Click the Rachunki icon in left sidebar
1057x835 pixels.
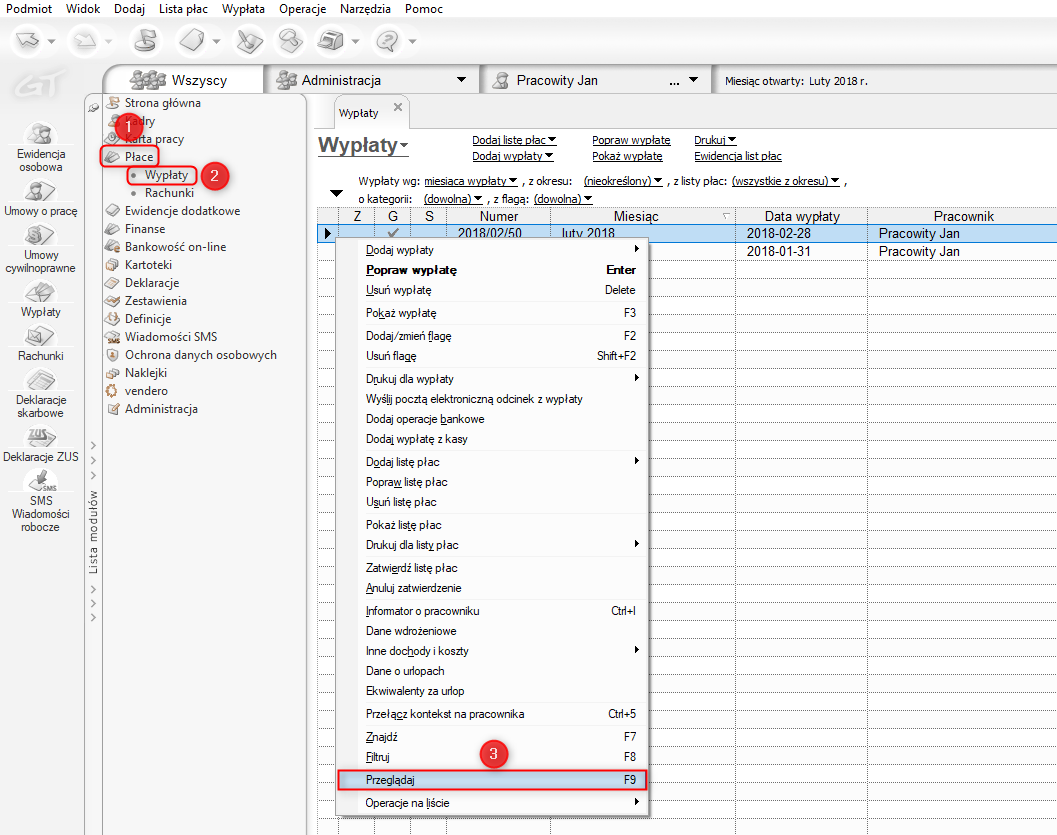coord(40,335)
